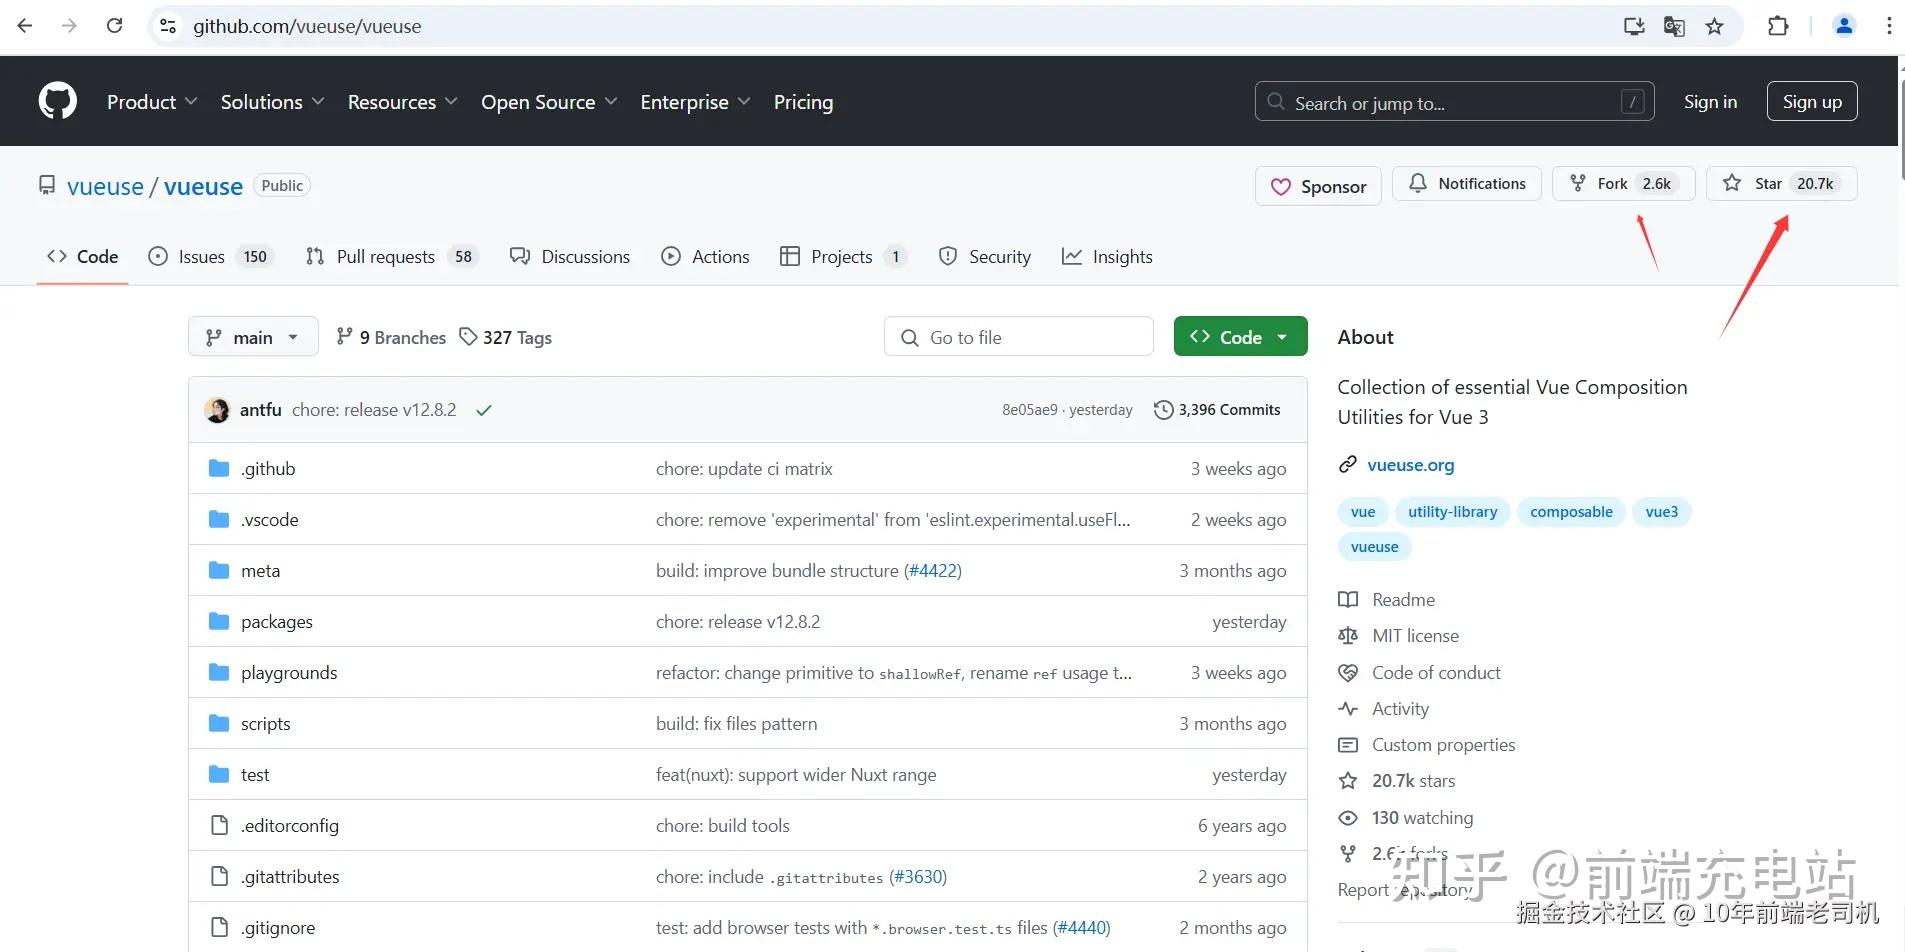Click the Sign in link

coord(1710,101)
